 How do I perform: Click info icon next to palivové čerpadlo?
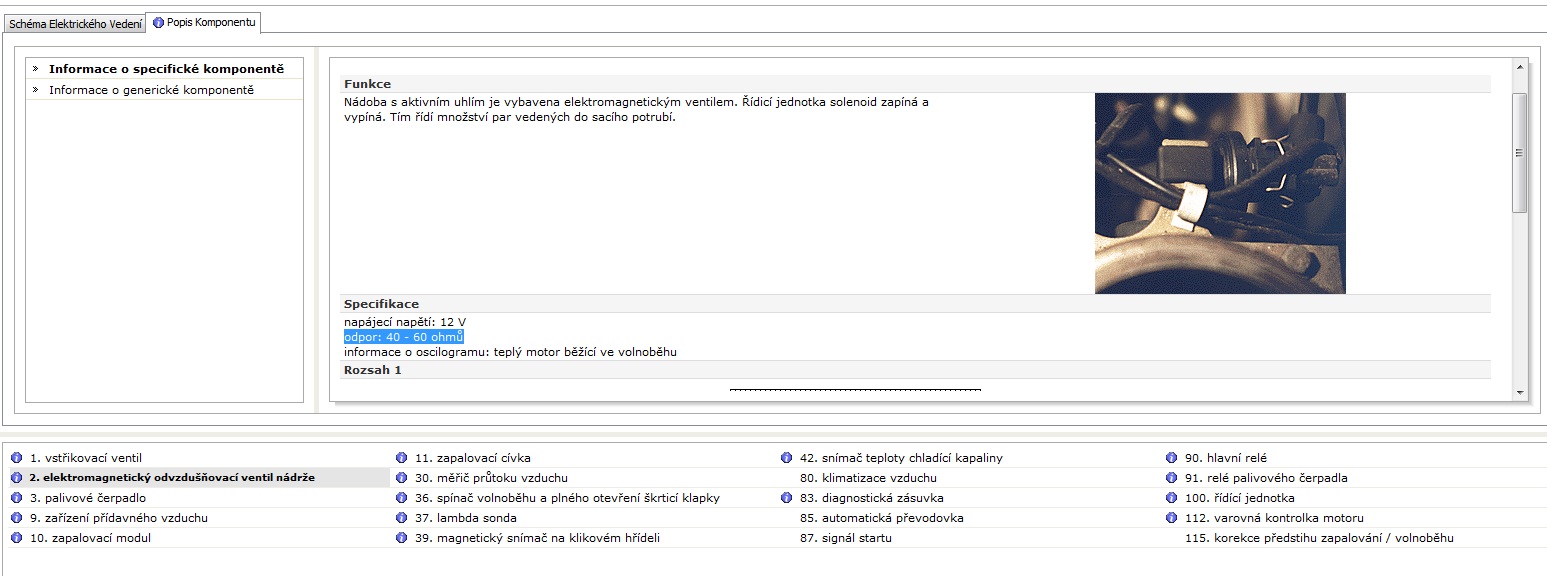pyautogui.click(x=16, y=498)
